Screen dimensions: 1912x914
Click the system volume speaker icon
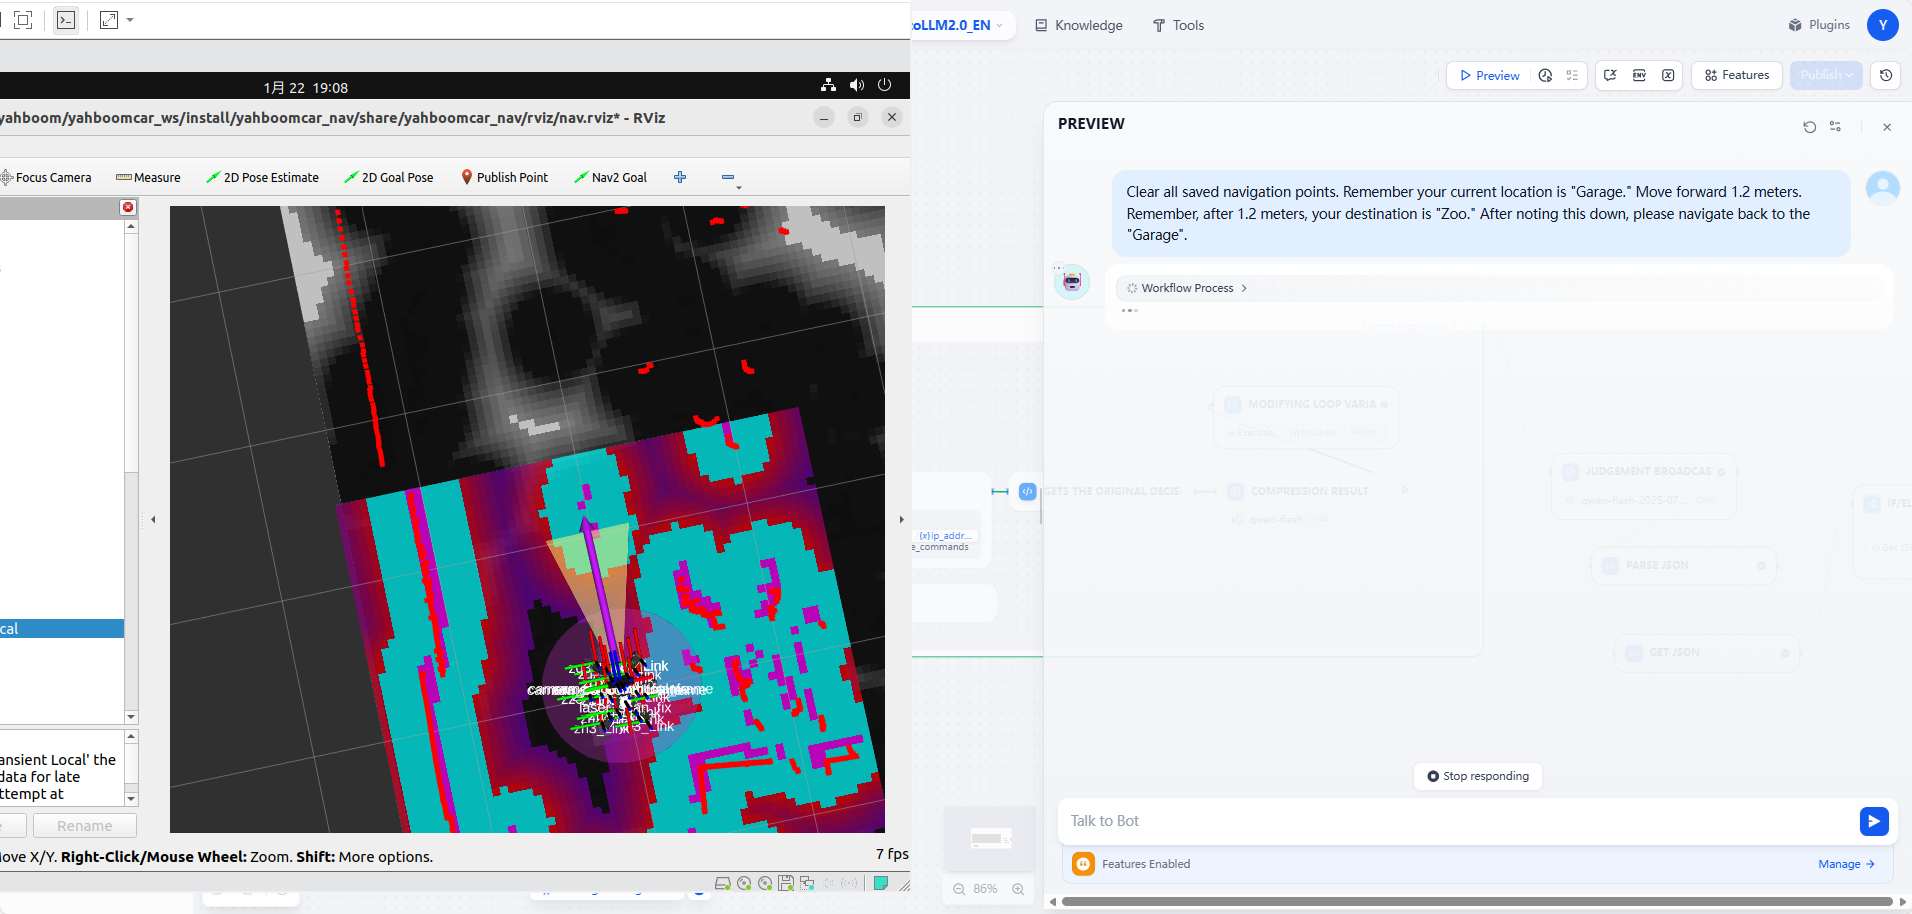857,86
